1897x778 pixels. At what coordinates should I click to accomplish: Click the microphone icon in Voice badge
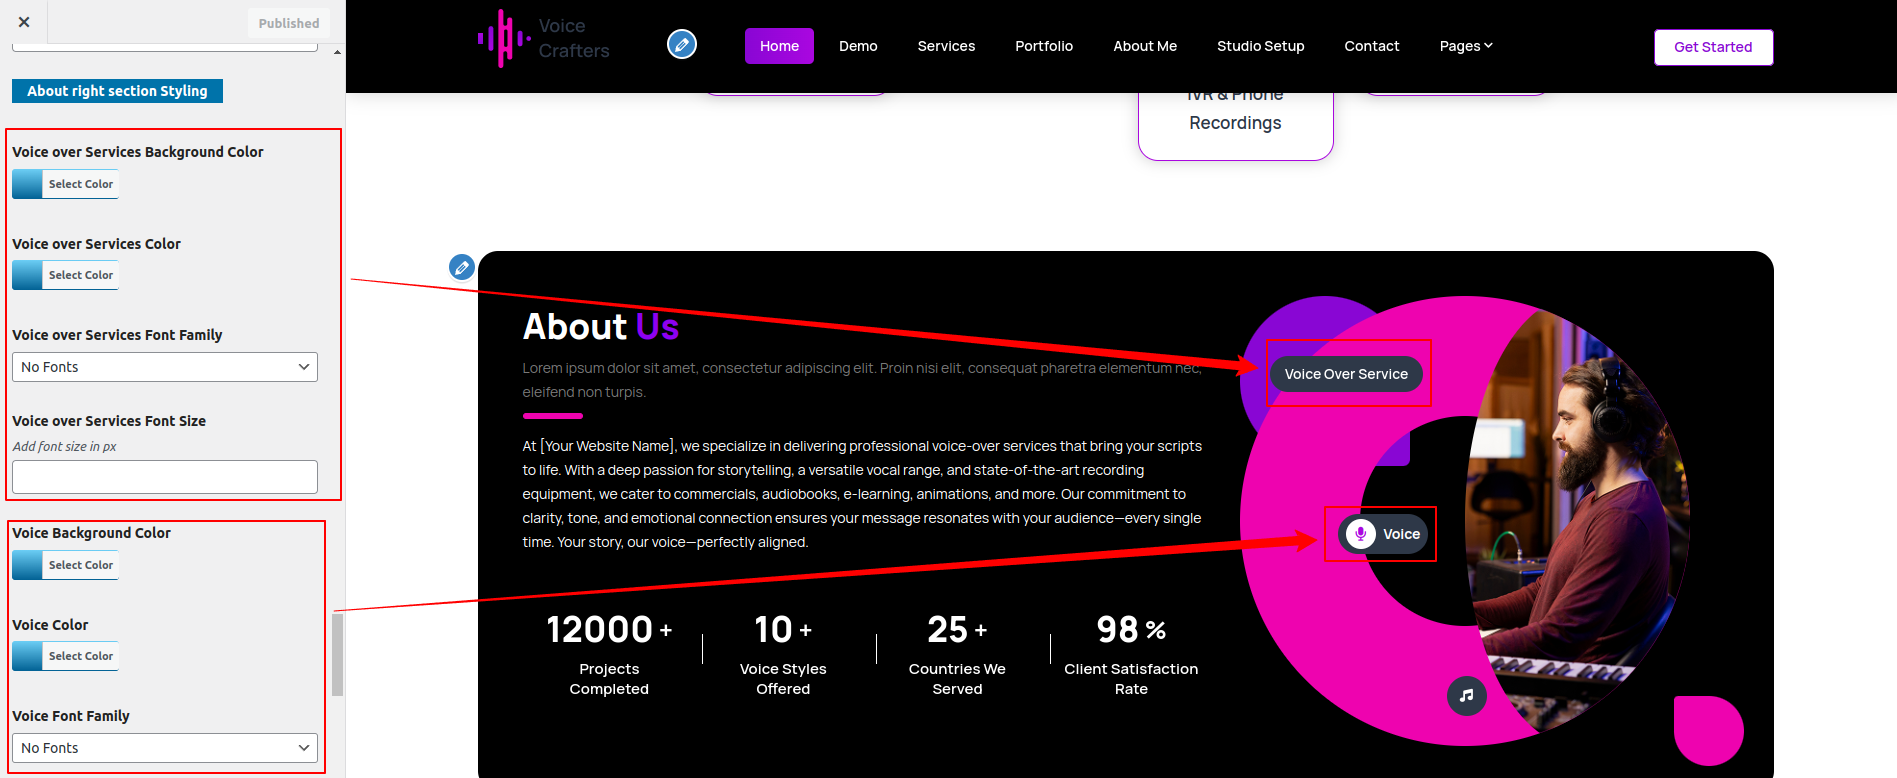click(x=1360, y=534)
